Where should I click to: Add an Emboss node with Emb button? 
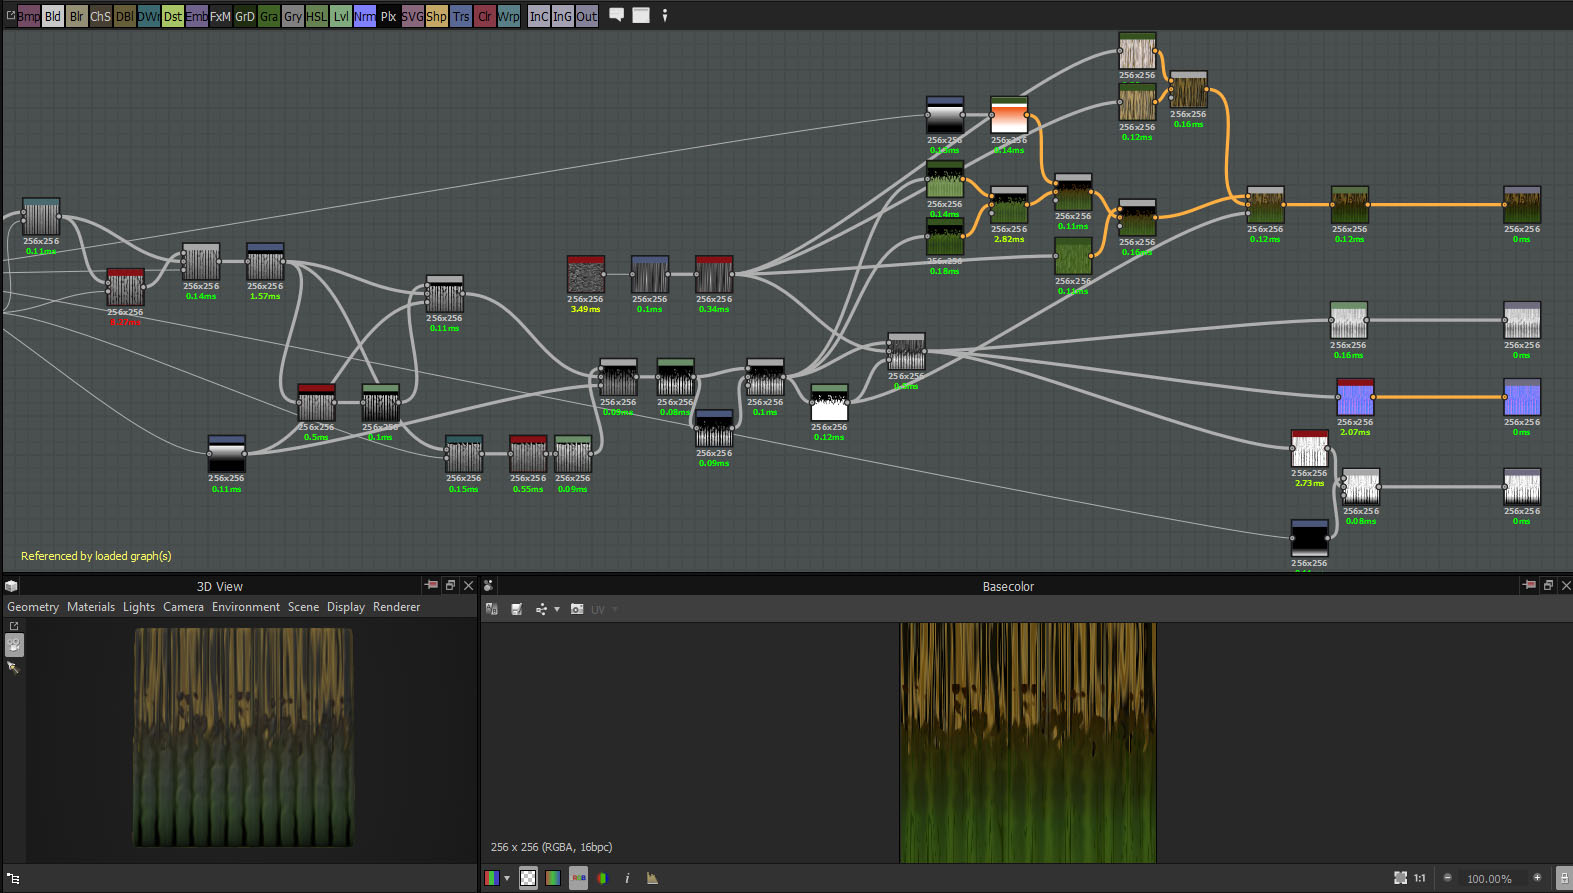point(197,16)
